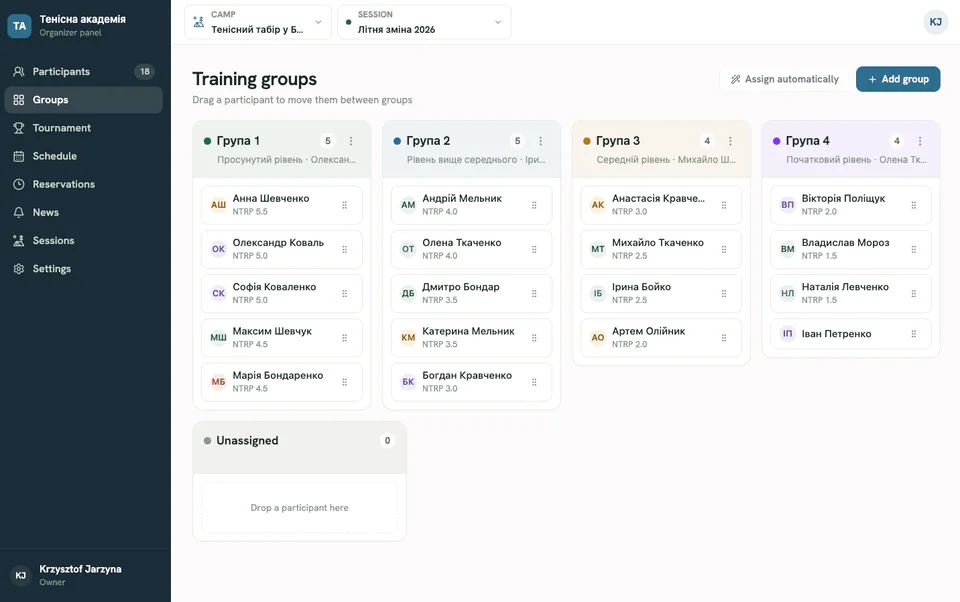The width and height of the screenshot is (960, 602).
Task: Open the Група 4 options menu
Action: tap(920, 141)
